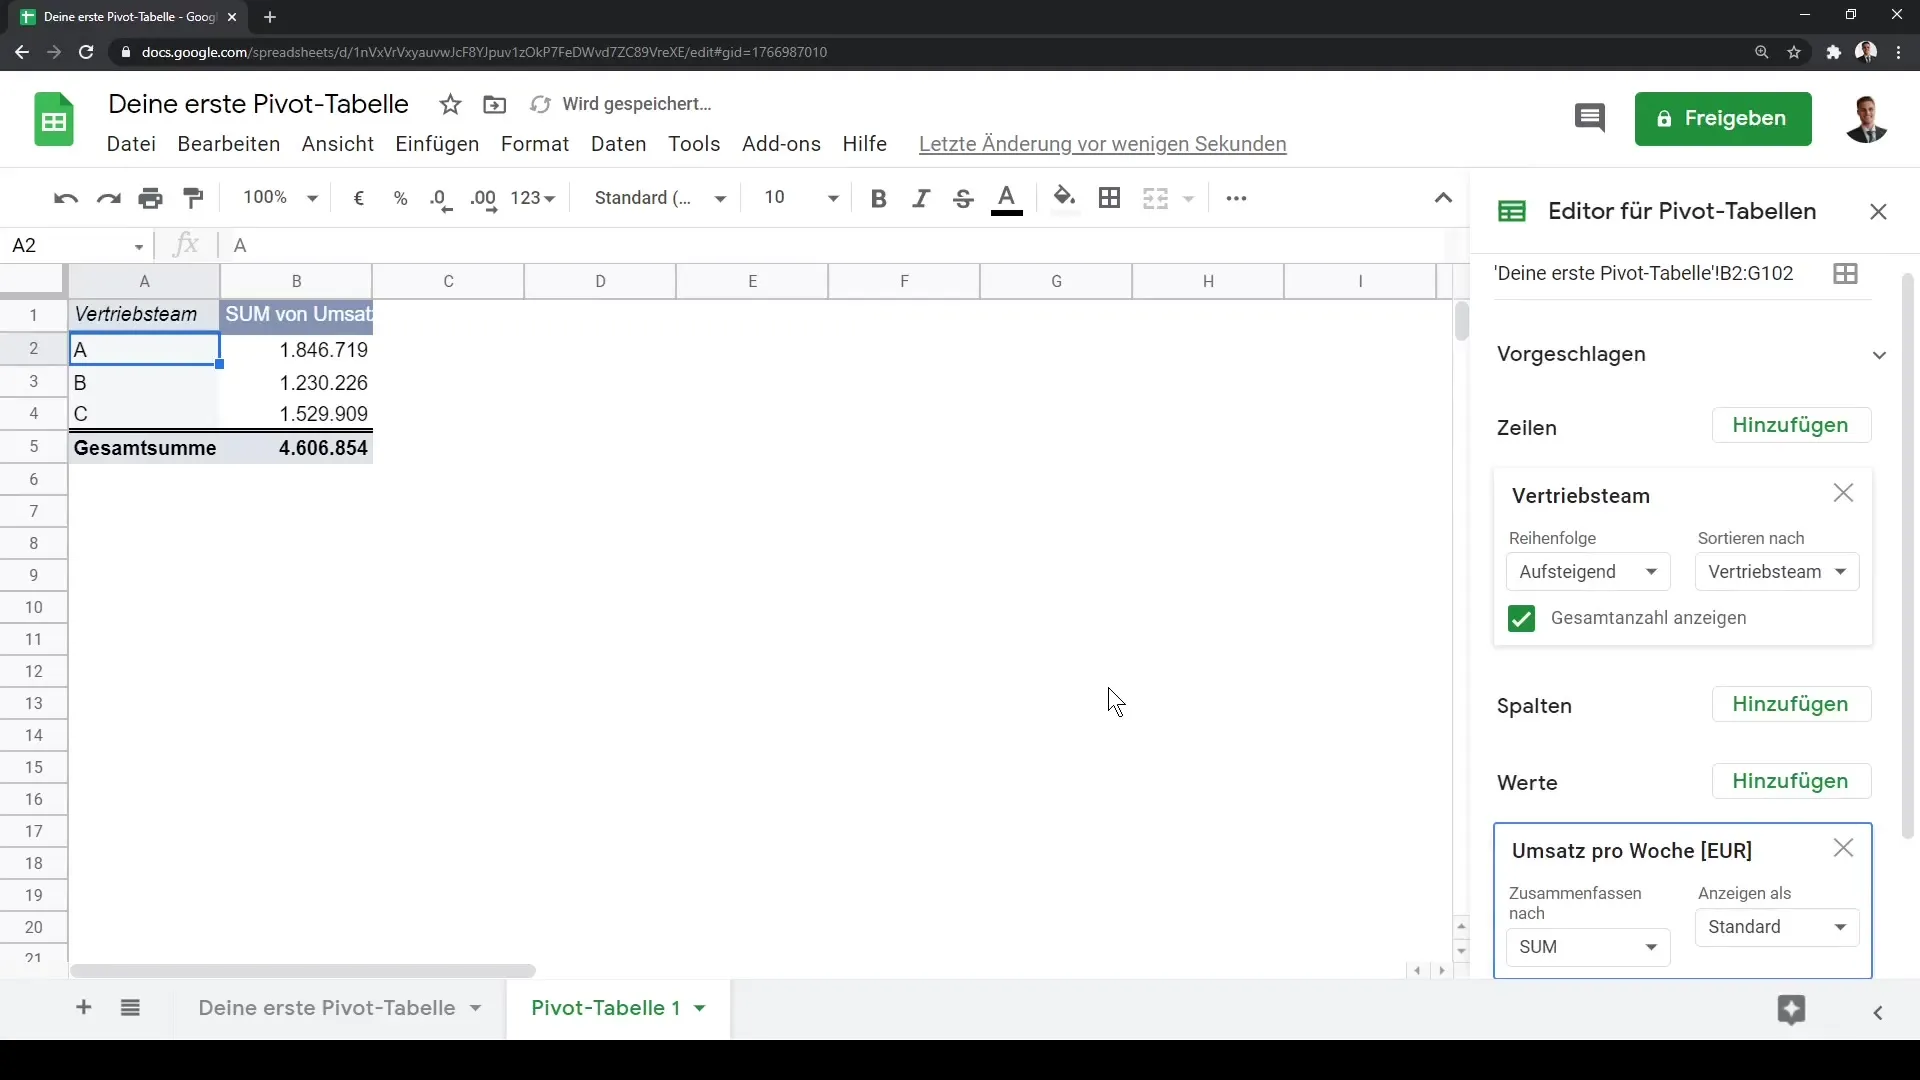
Task: Redo action via toolbar arrow
Action: pos(108,198)
